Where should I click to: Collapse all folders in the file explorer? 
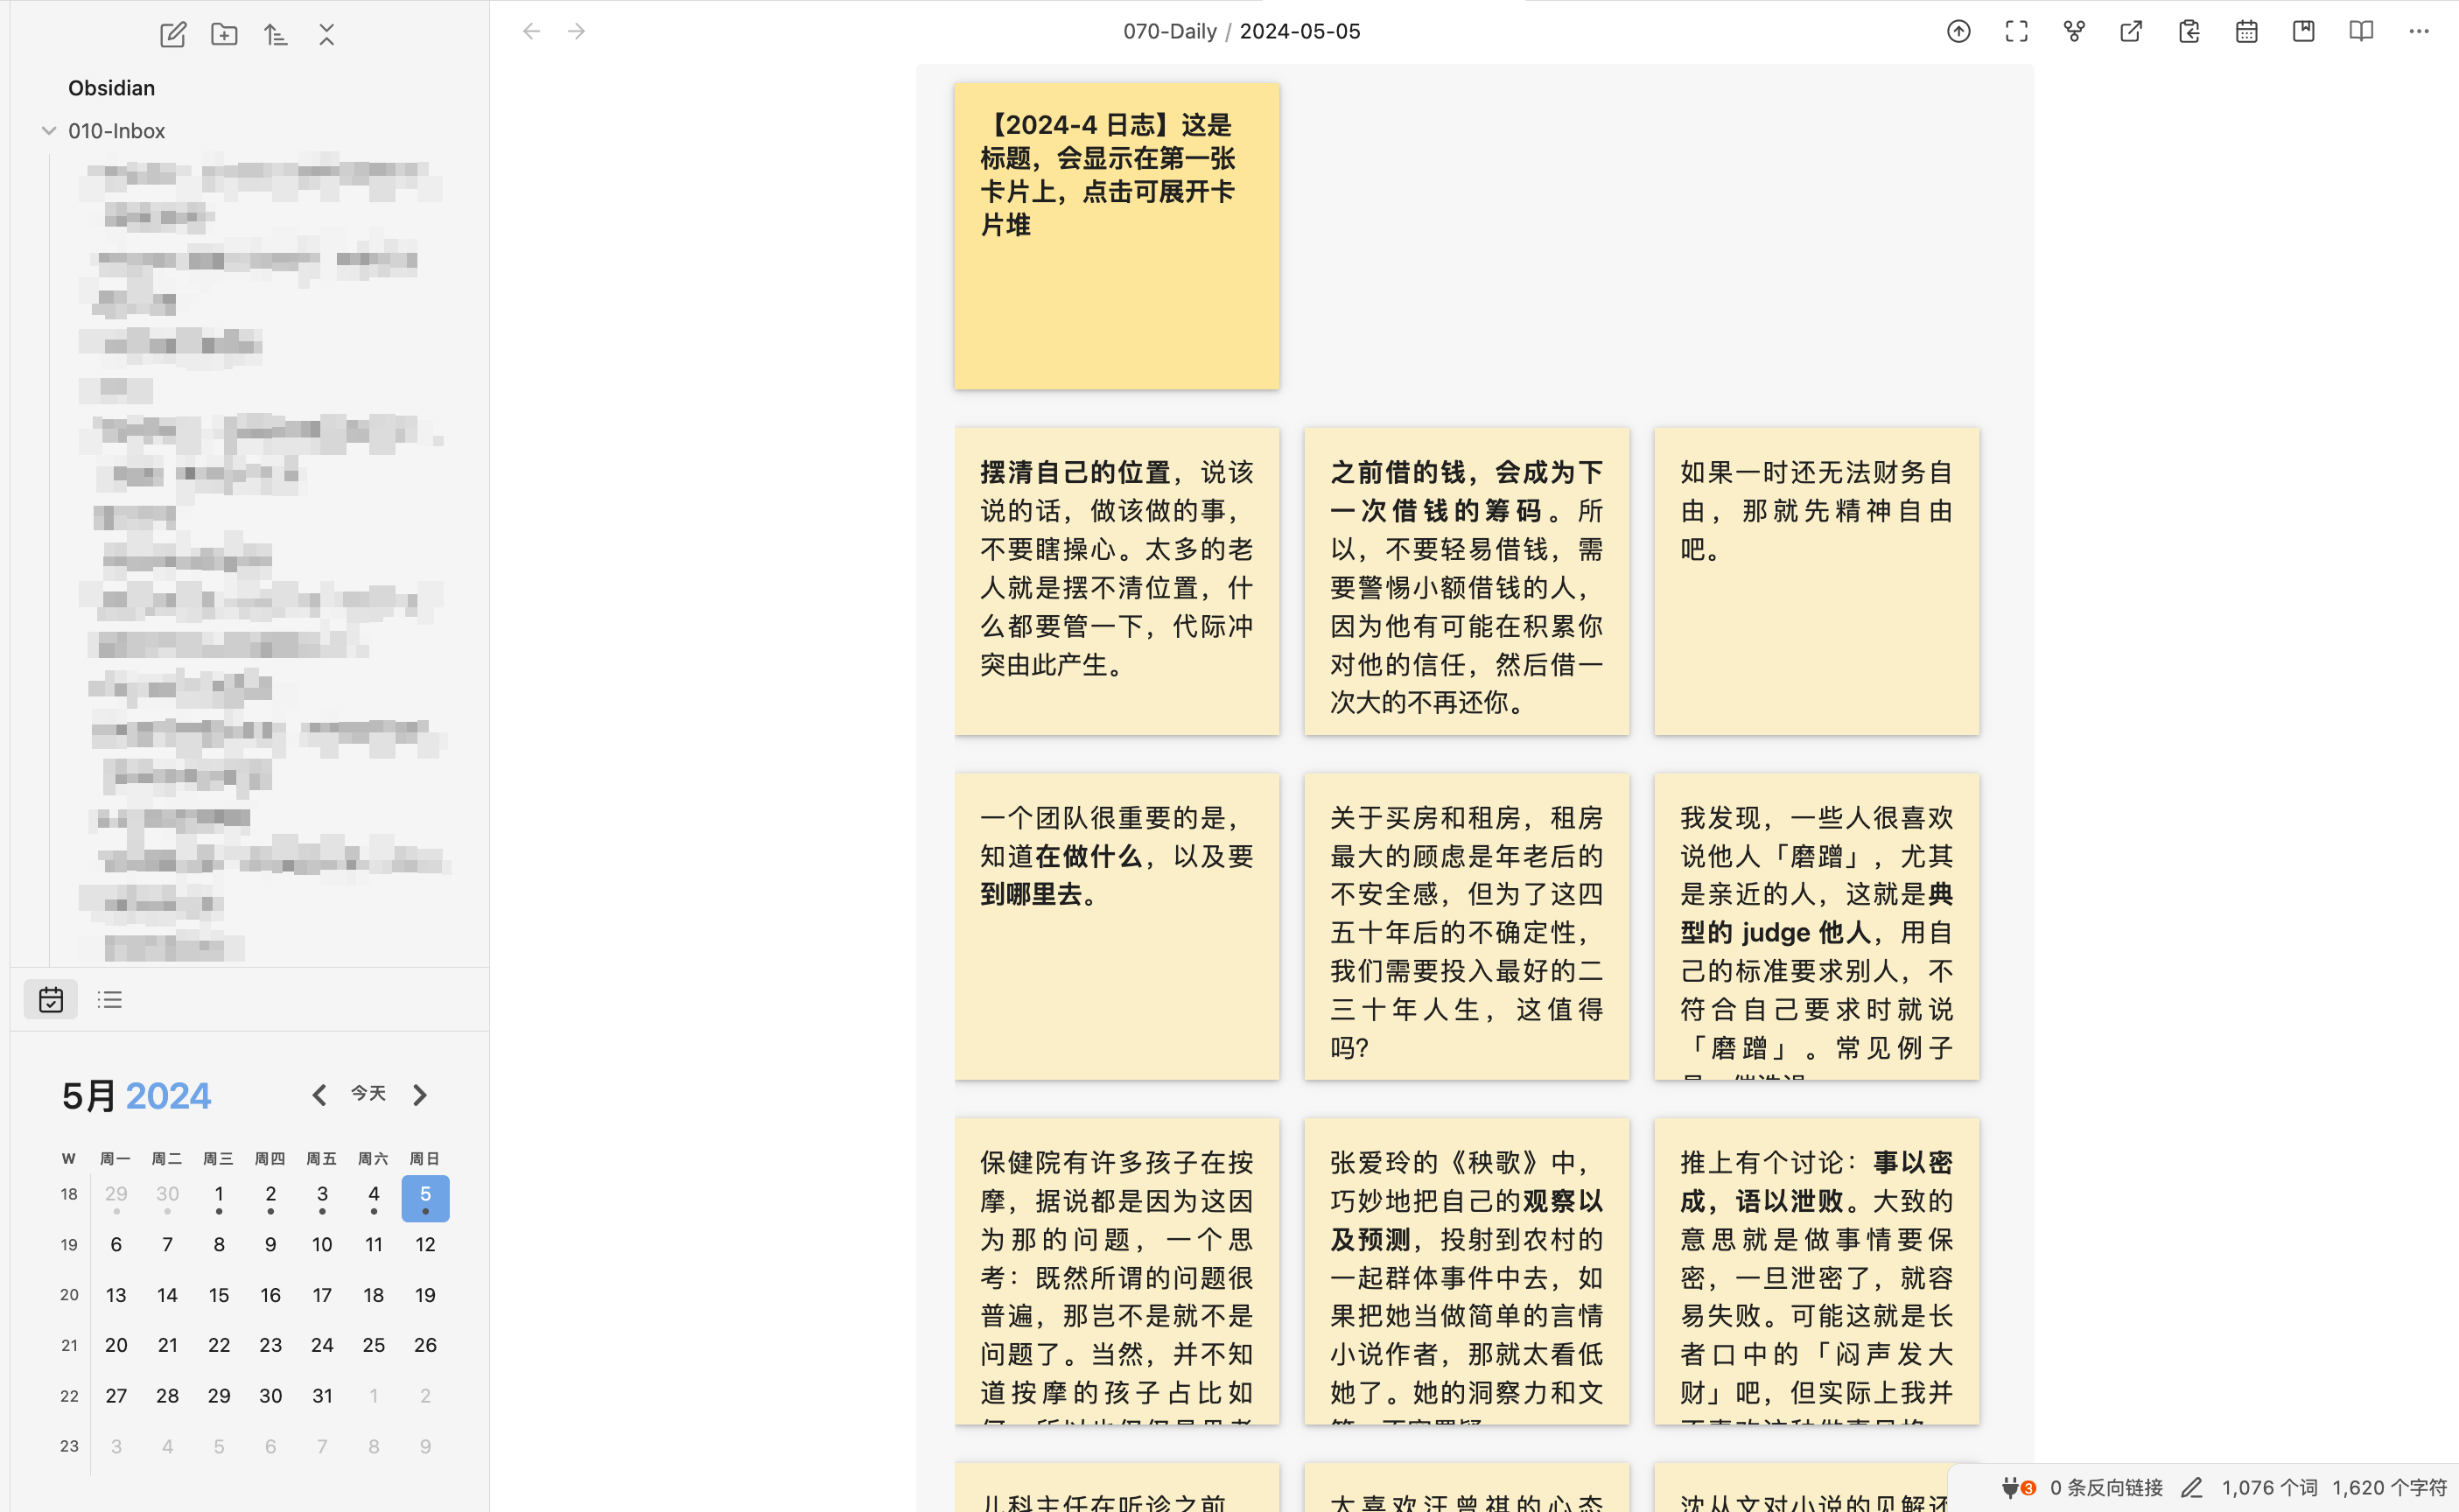[x=326, y=35]
